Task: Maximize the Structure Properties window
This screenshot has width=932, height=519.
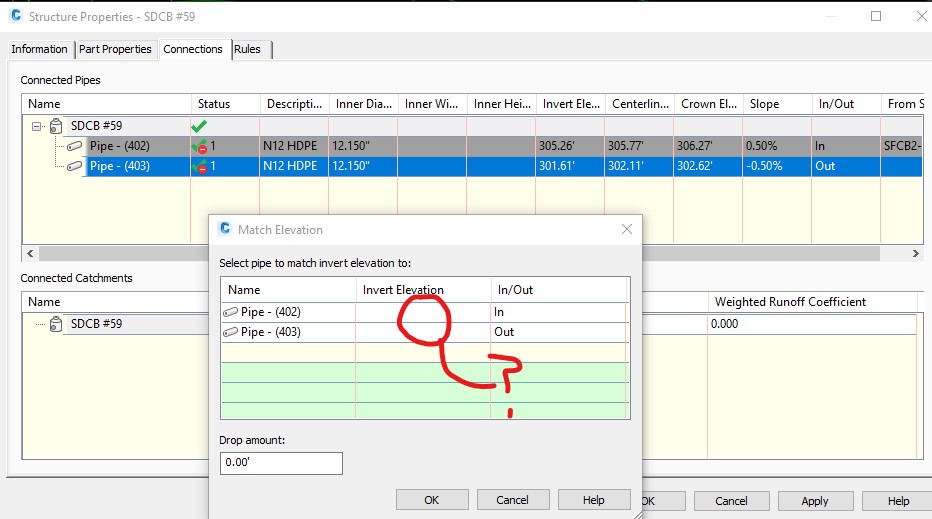Action: 876,16
